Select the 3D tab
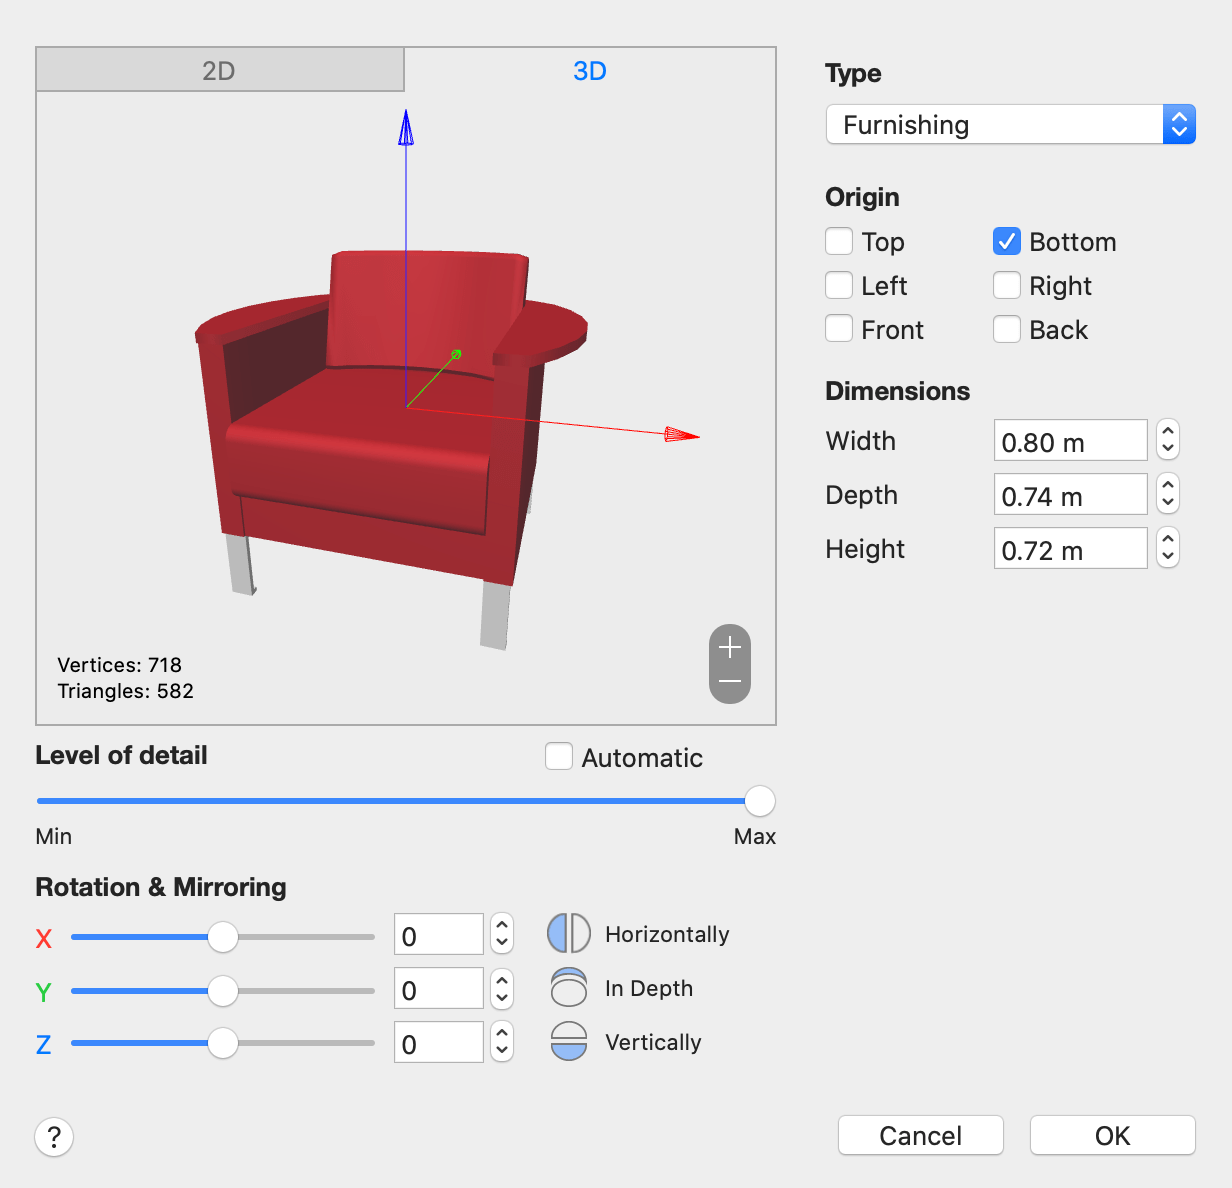1232x1188 pixels. click(590, 70)
